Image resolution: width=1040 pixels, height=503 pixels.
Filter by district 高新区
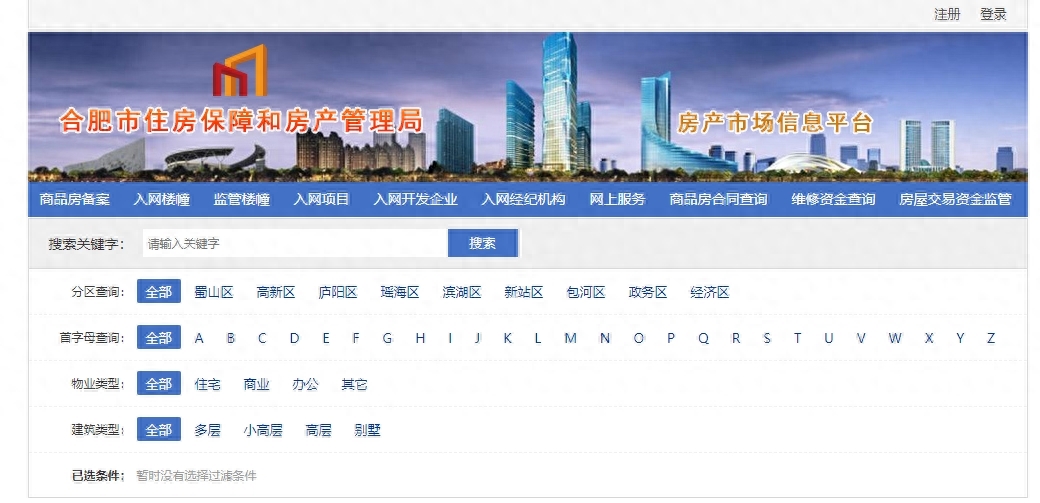pos(276,292)
